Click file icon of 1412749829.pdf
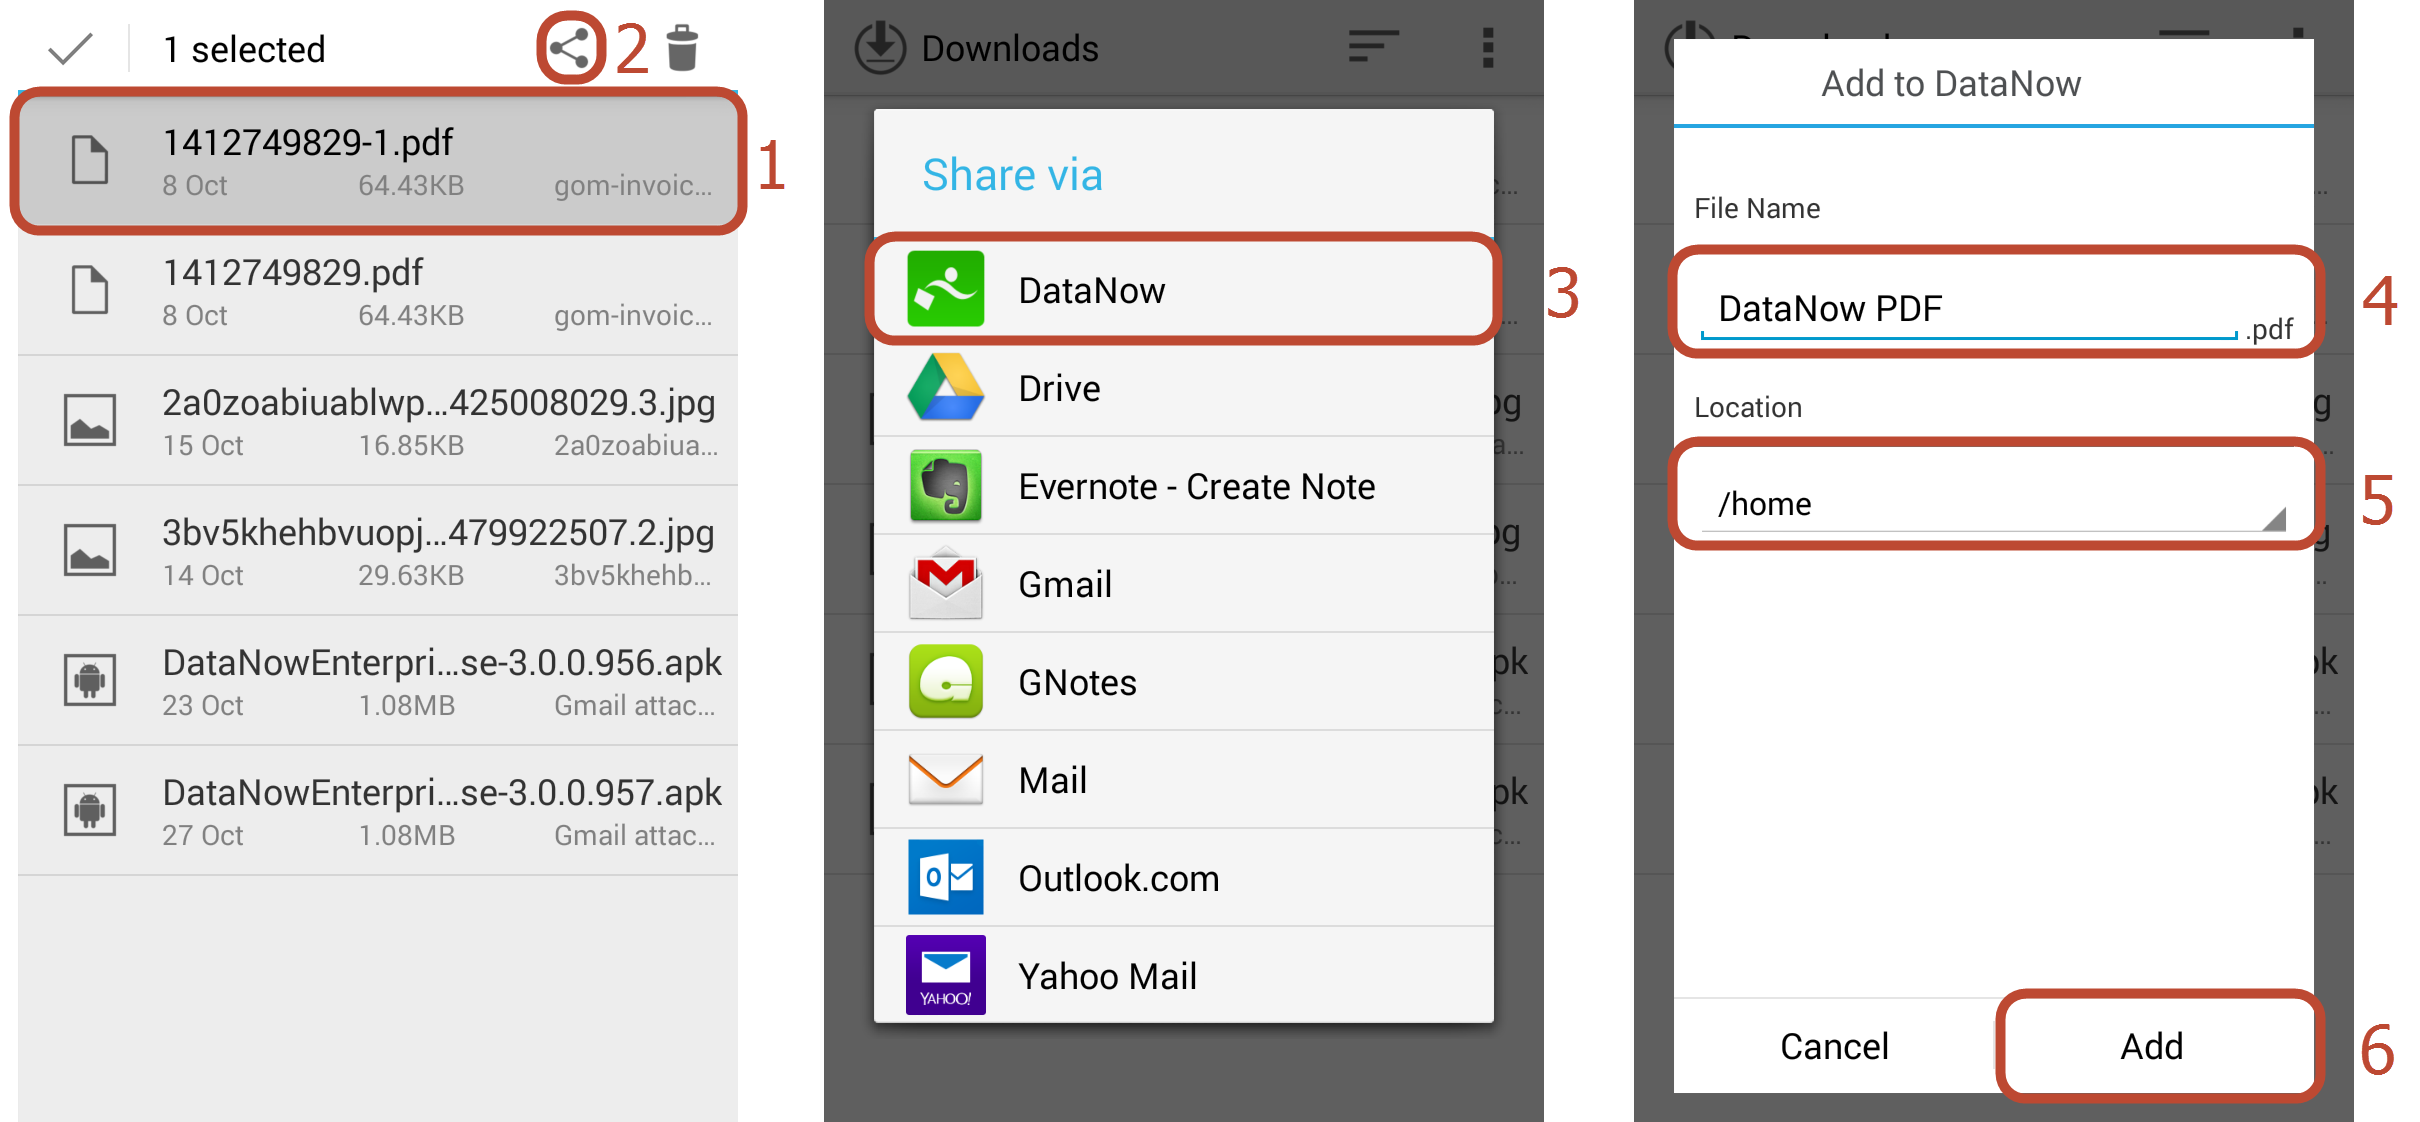The width and height of the screenshot is (2420, 1122). click(90, 290)
